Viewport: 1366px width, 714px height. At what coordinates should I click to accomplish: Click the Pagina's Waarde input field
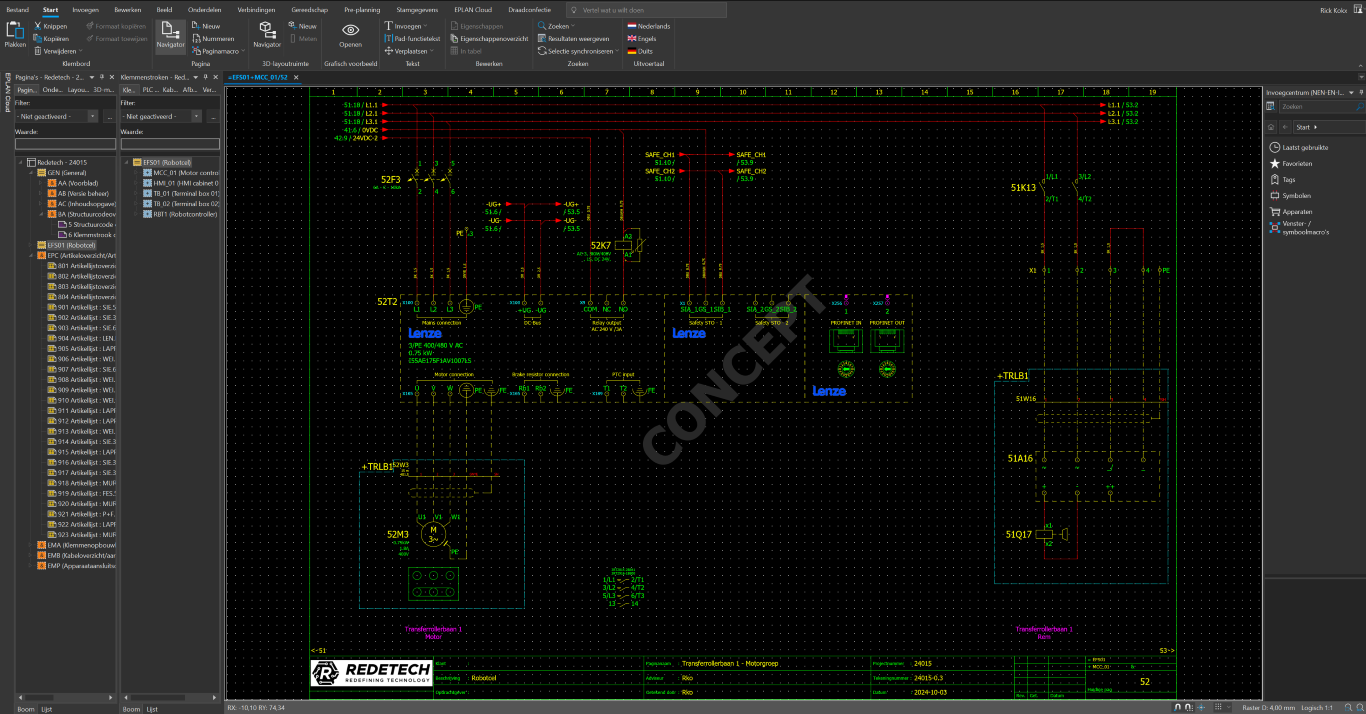(x=65, y=143)
